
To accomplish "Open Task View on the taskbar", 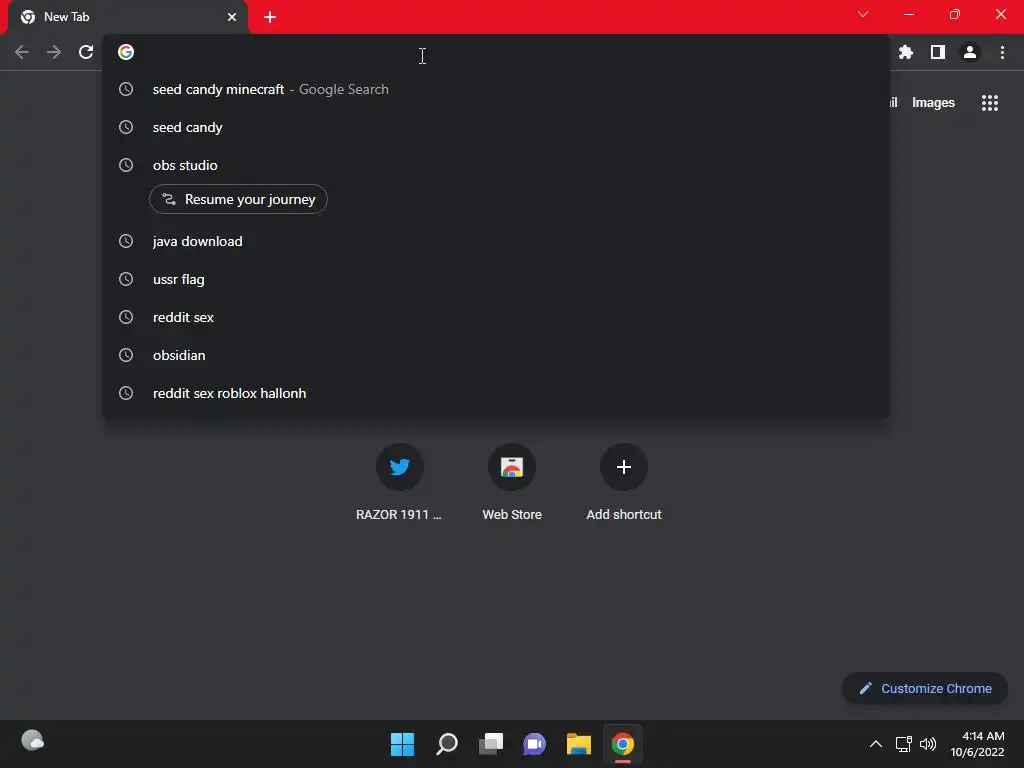I will (x=490, y=744).
